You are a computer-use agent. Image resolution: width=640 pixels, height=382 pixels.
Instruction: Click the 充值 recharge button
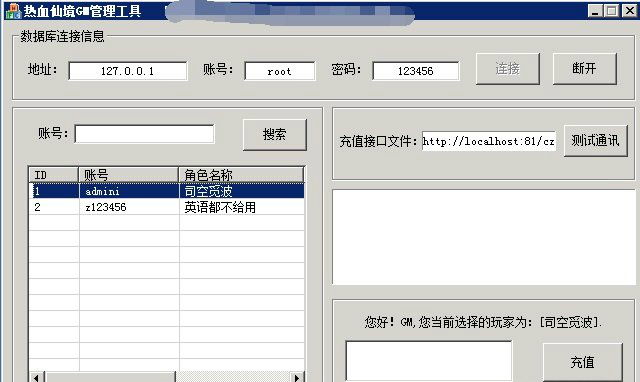pos(582,362)
